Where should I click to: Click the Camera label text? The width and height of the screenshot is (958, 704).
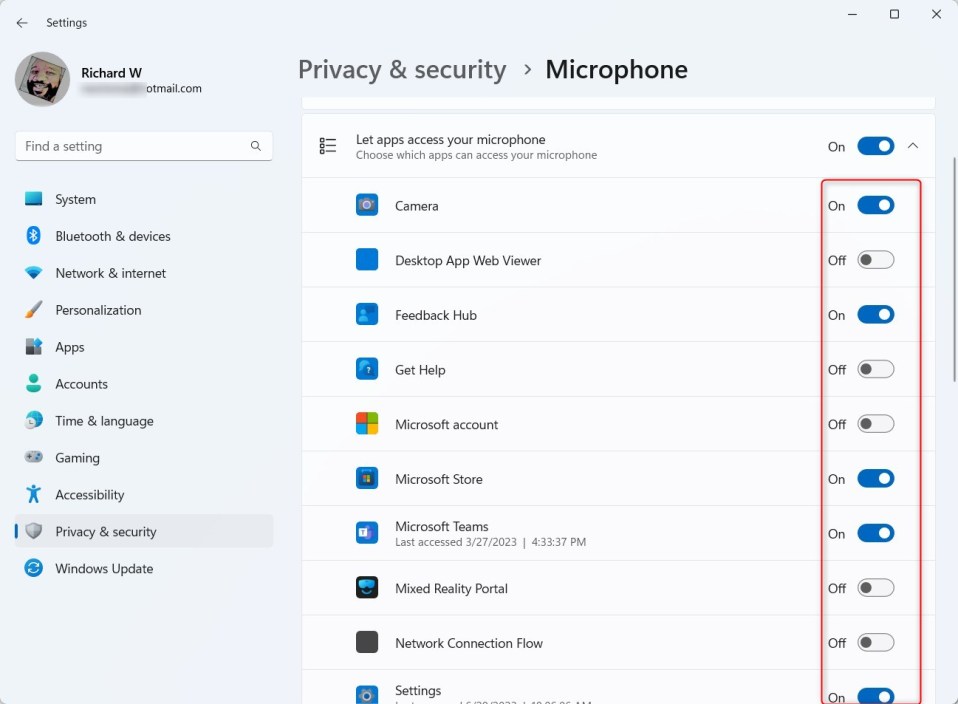417,206
